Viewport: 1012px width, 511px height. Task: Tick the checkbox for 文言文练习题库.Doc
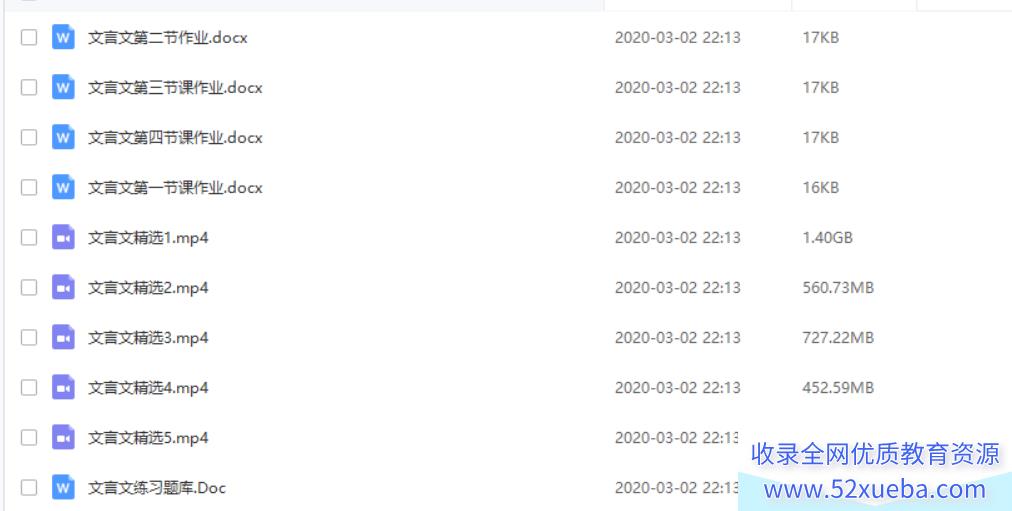coord(29,488)
